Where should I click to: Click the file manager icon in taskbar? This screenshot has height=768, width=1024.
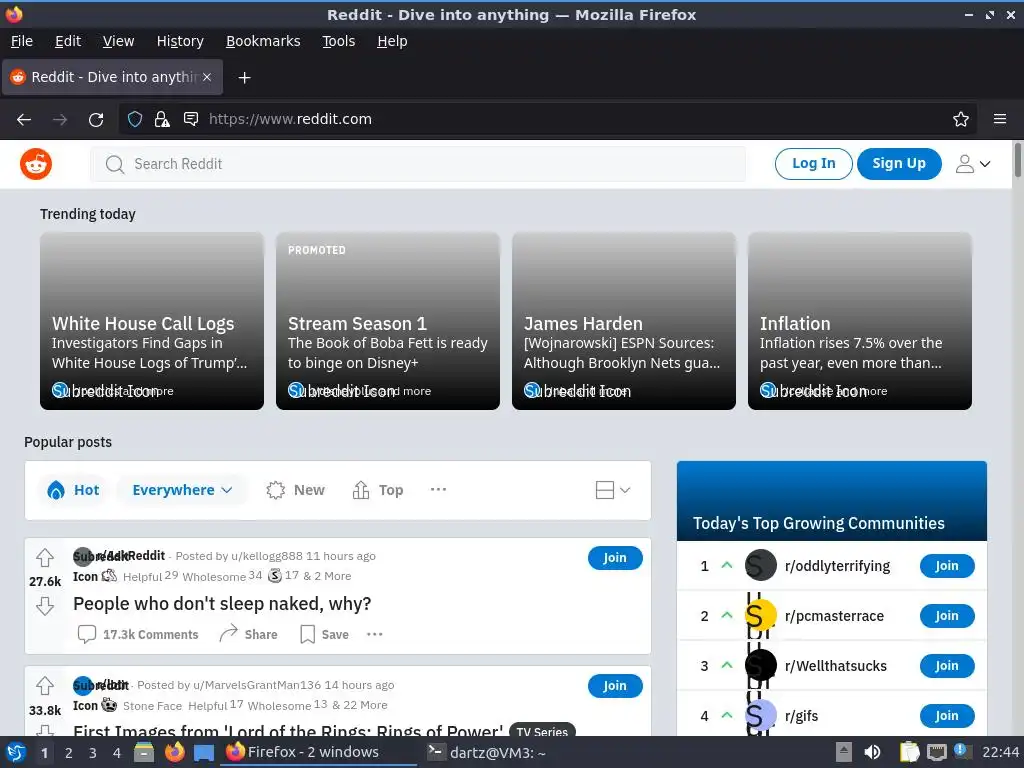pyautogui.click(x=144, y=753)
